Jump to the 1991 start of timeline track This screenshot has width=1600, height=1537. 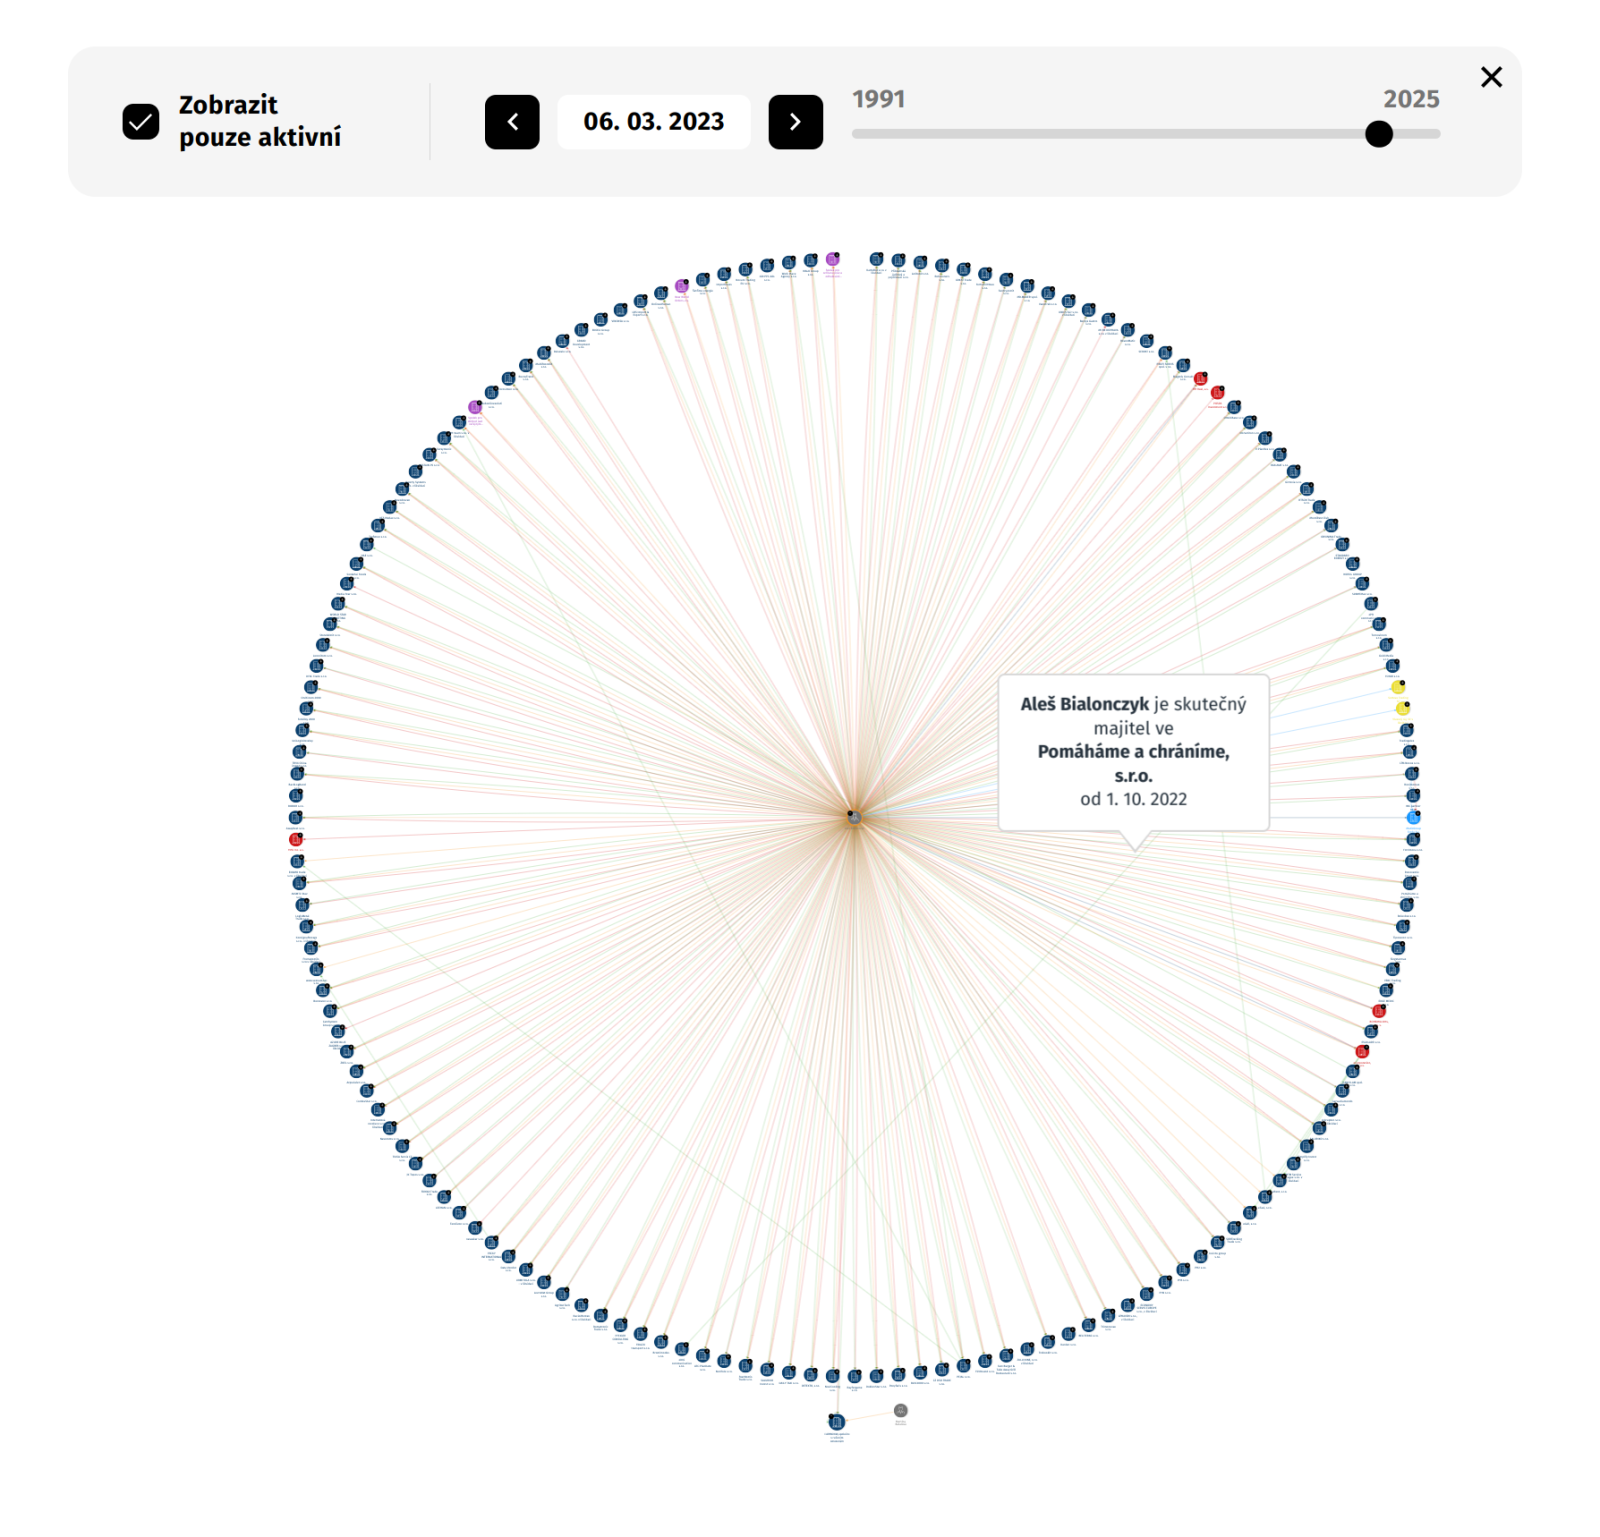coord(856,134)
